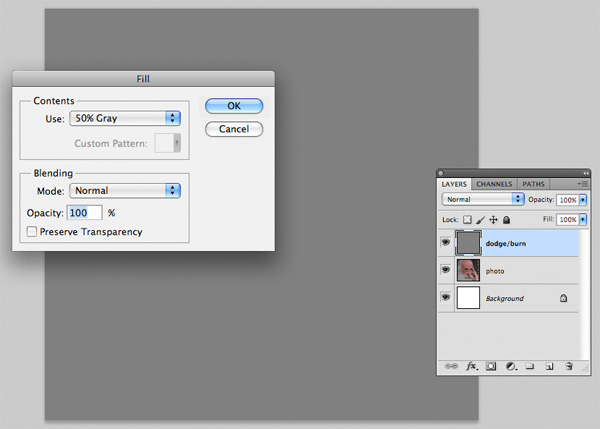Click the link layers icon
This screenshot has width=600, height=429.
451,366
